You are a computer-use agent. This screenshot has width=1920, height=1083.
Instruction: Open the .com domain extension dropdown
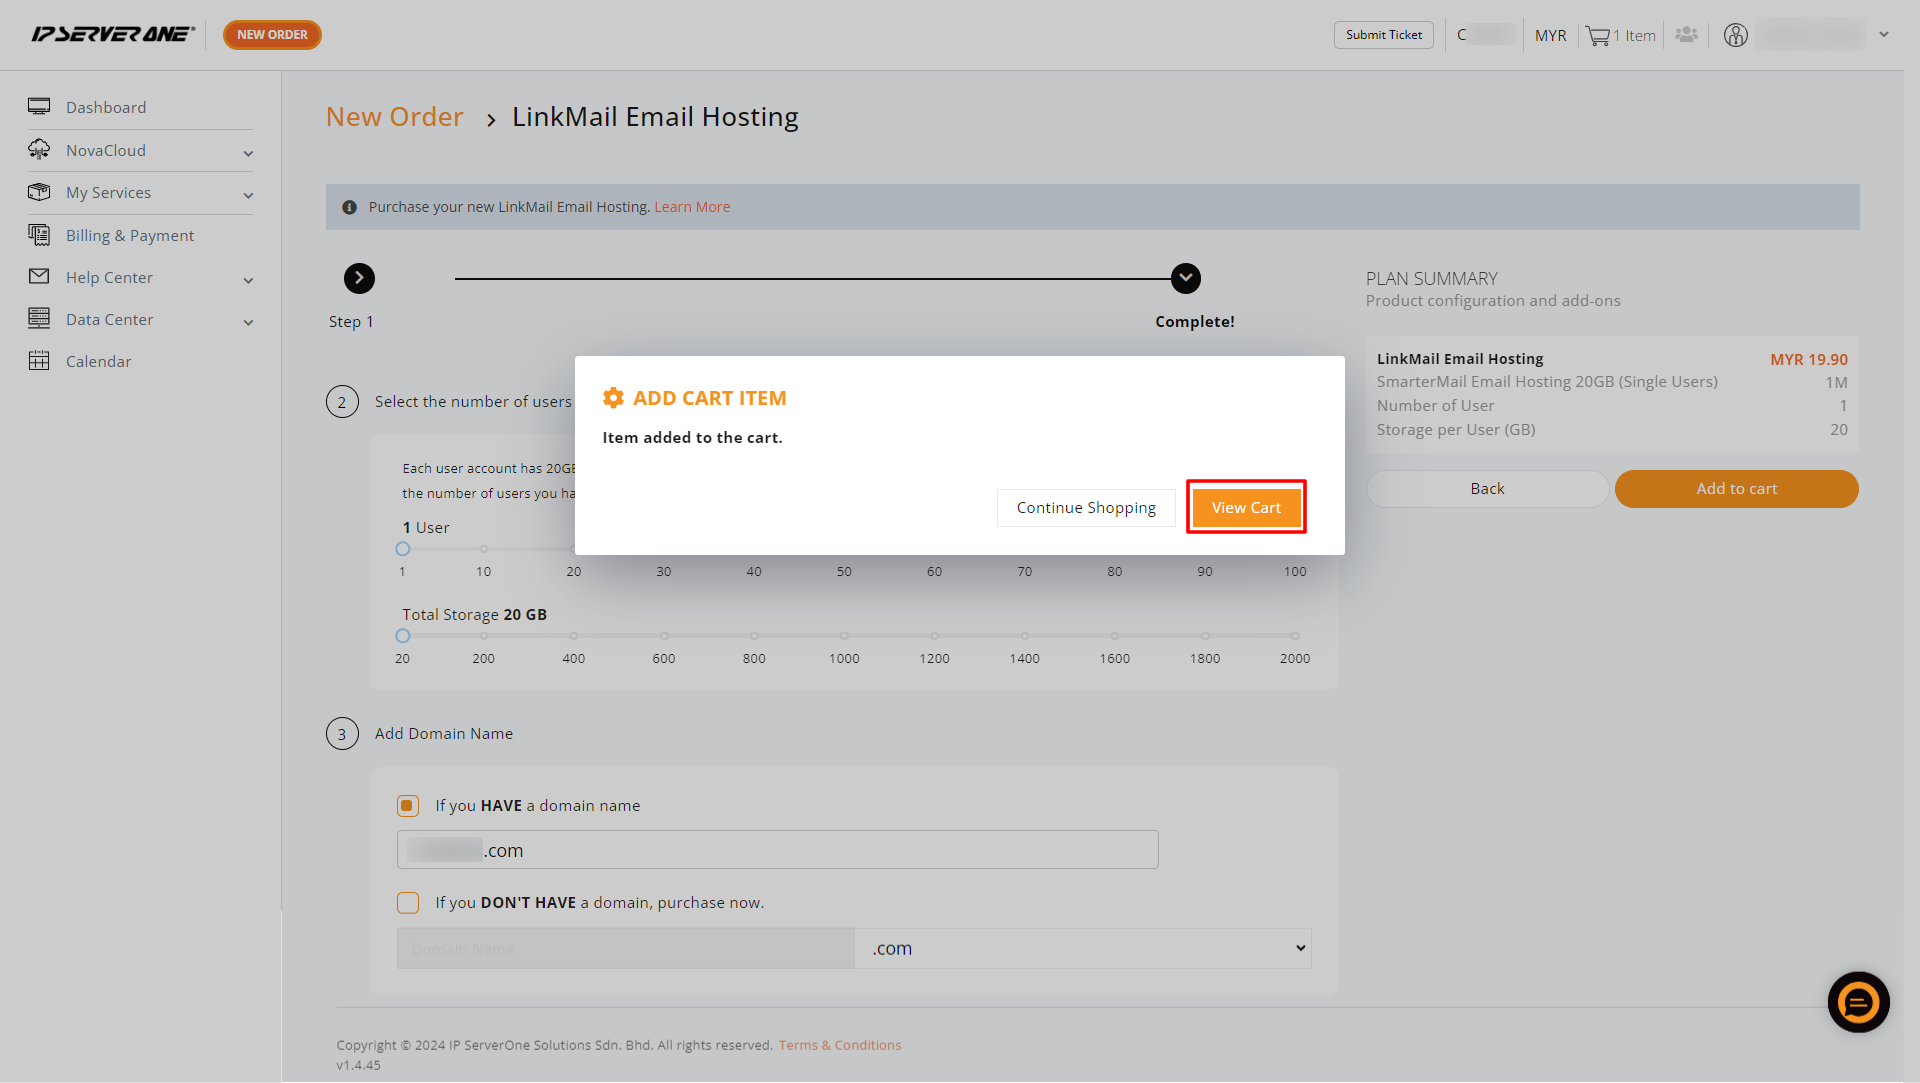[x=1083, y=948]
